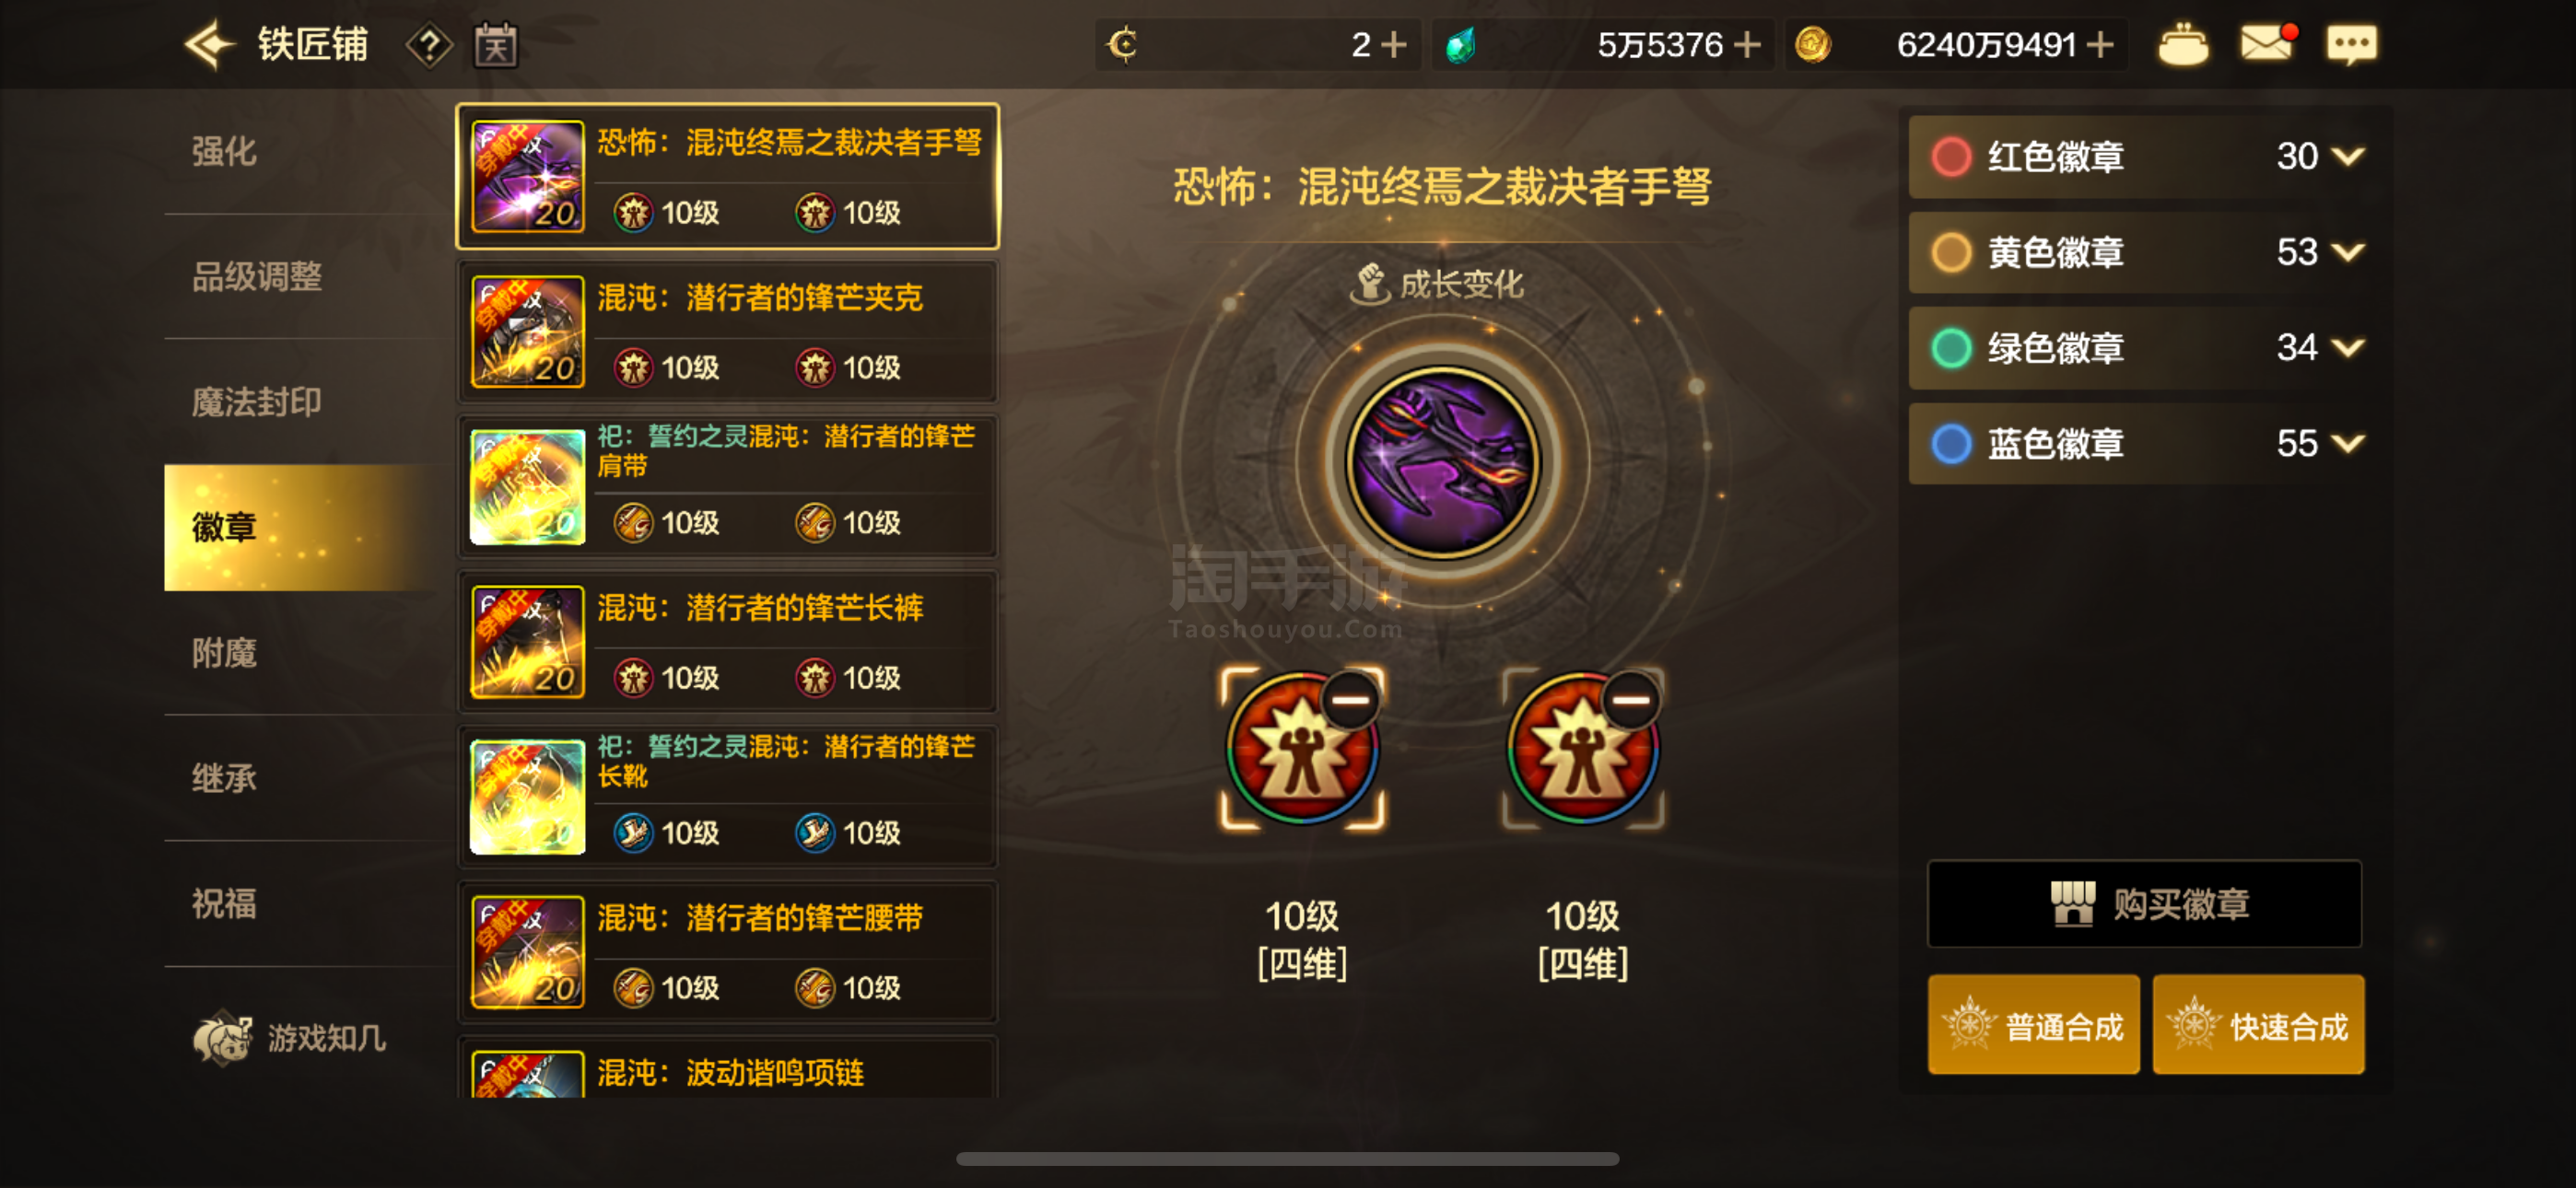Screen dimensions: 2576x1188
Task: Select 混沌：潜行者的锋芒夹克 equipment entry
Action: pyautogui.click(x=728, y=332)
